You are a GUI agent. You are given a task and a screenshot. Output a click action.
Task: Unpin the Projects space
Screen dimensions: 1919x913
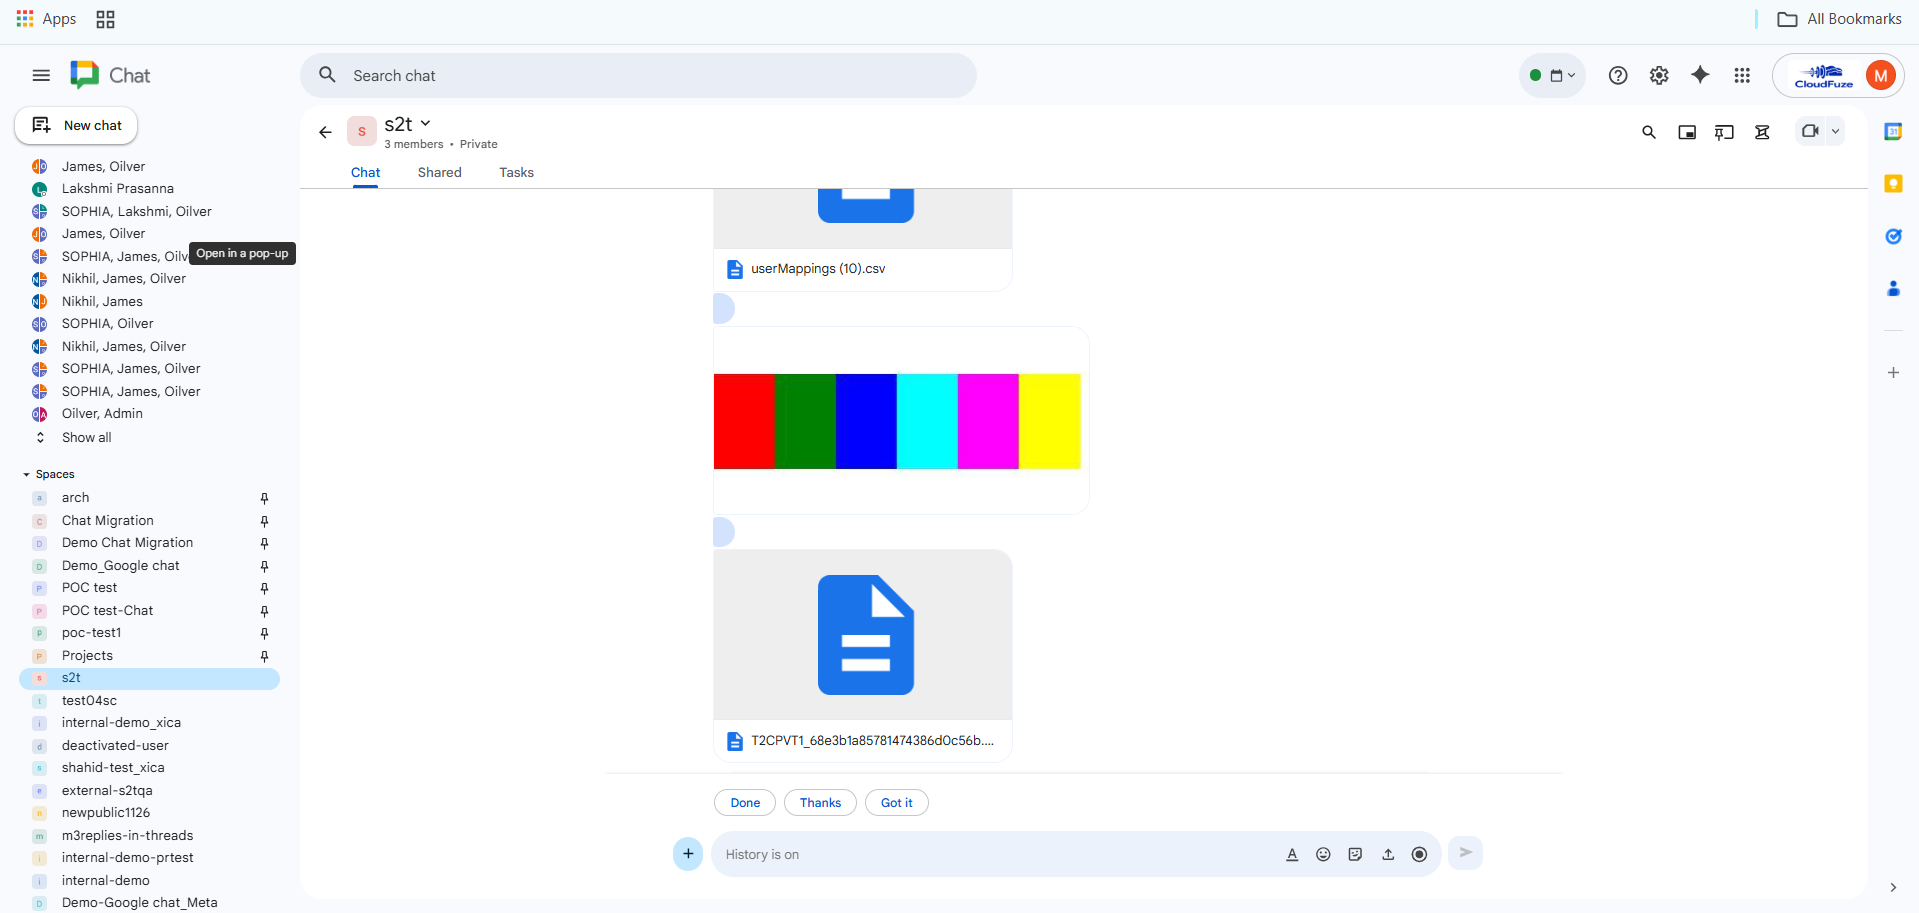pos(264,656)
